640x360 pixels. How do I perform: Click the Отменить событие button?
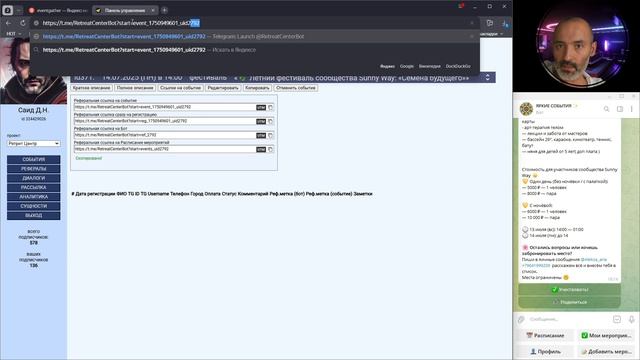pos(296,88)
